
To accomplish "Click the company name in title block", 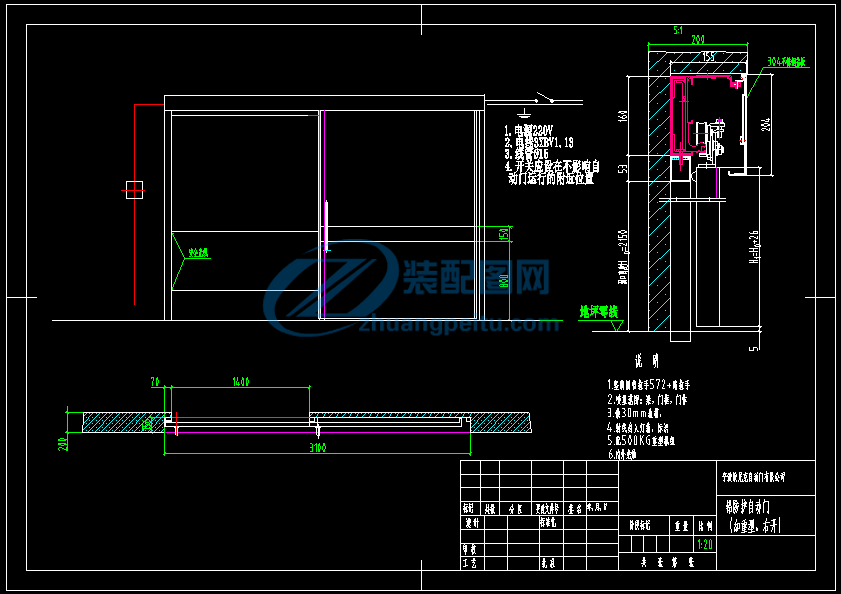I will [x=753, y=477].
